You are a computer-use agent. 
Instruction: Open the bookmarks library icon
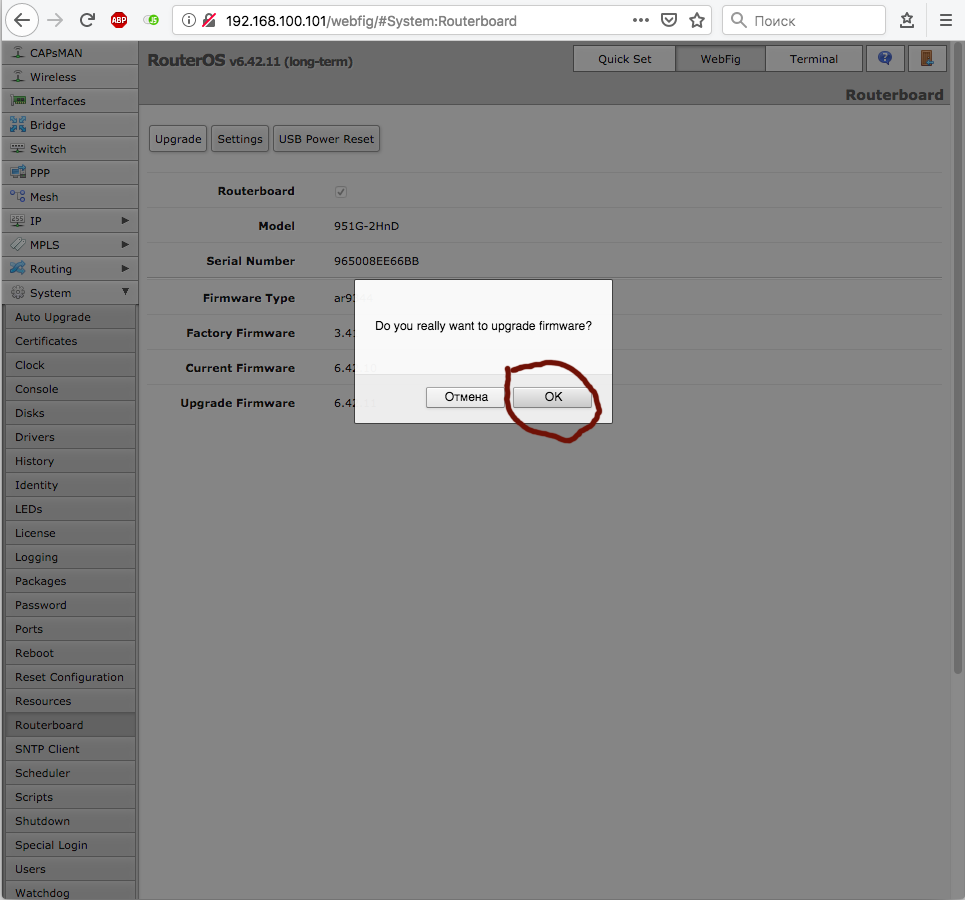point(907,20)
